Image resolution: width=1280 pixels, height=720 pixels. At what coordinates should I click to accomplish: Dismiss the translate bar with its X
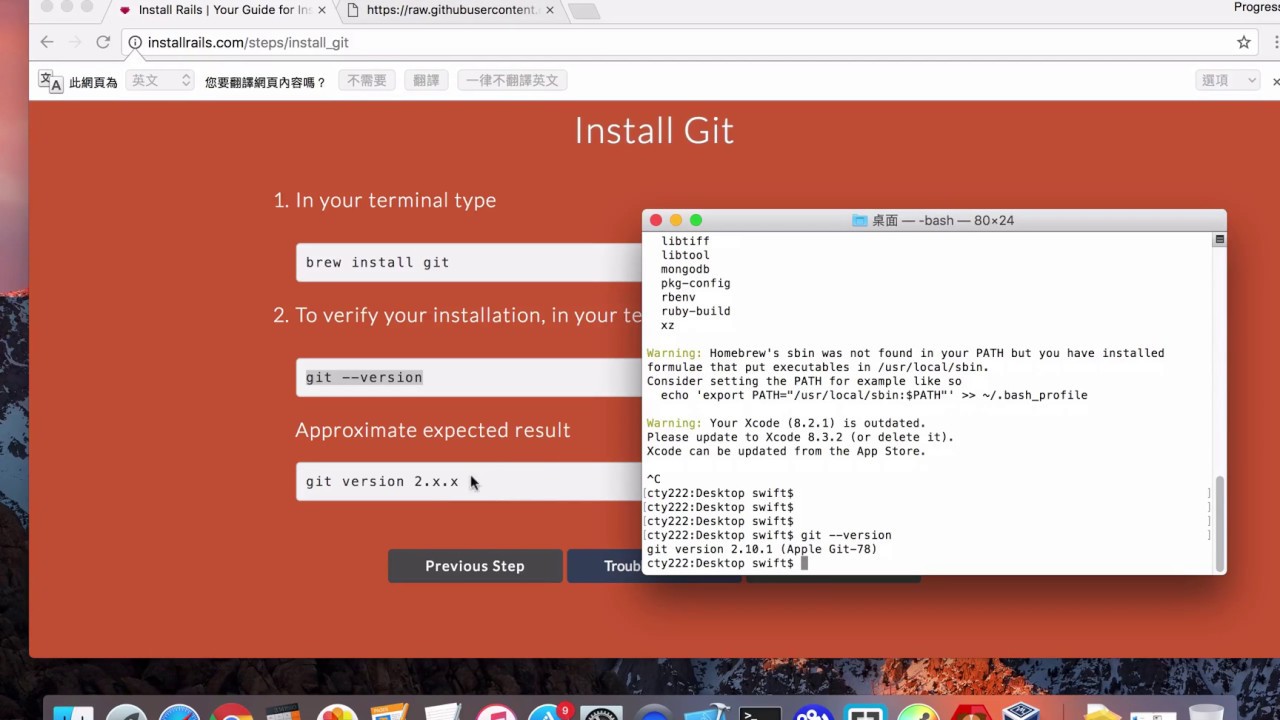point(1275,81)
